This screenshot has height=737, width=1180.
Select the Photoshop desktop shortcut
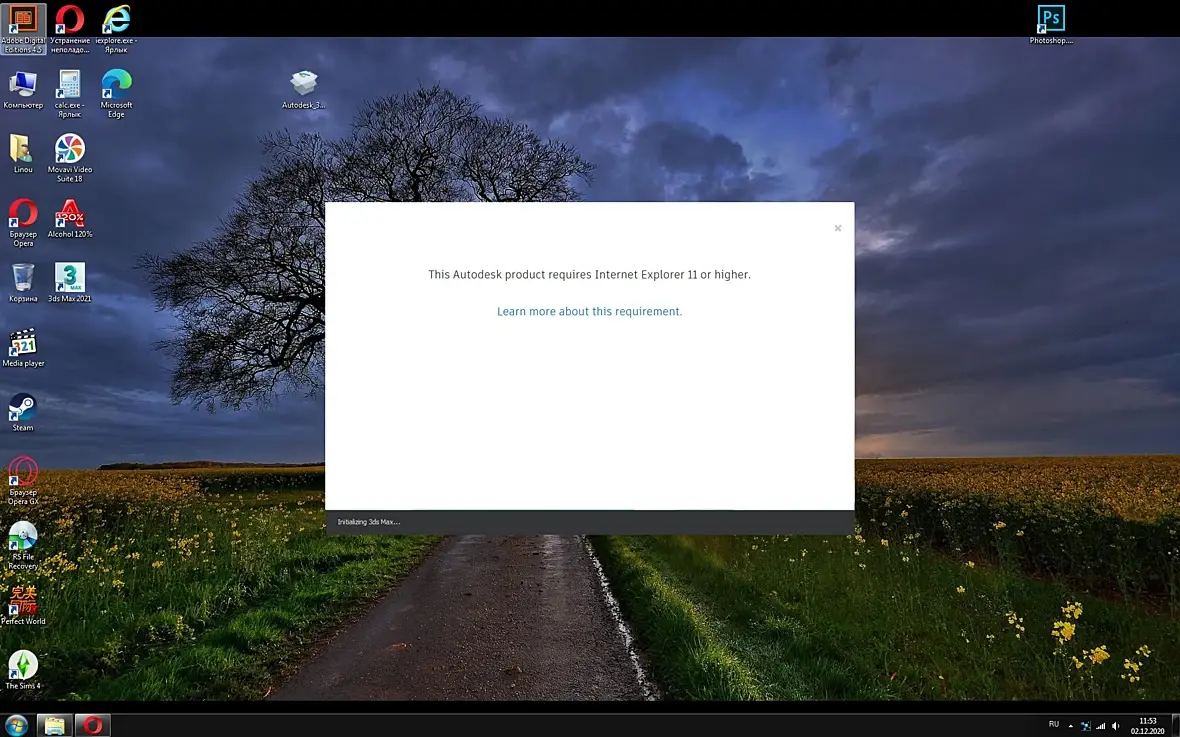click(1051, 24)
